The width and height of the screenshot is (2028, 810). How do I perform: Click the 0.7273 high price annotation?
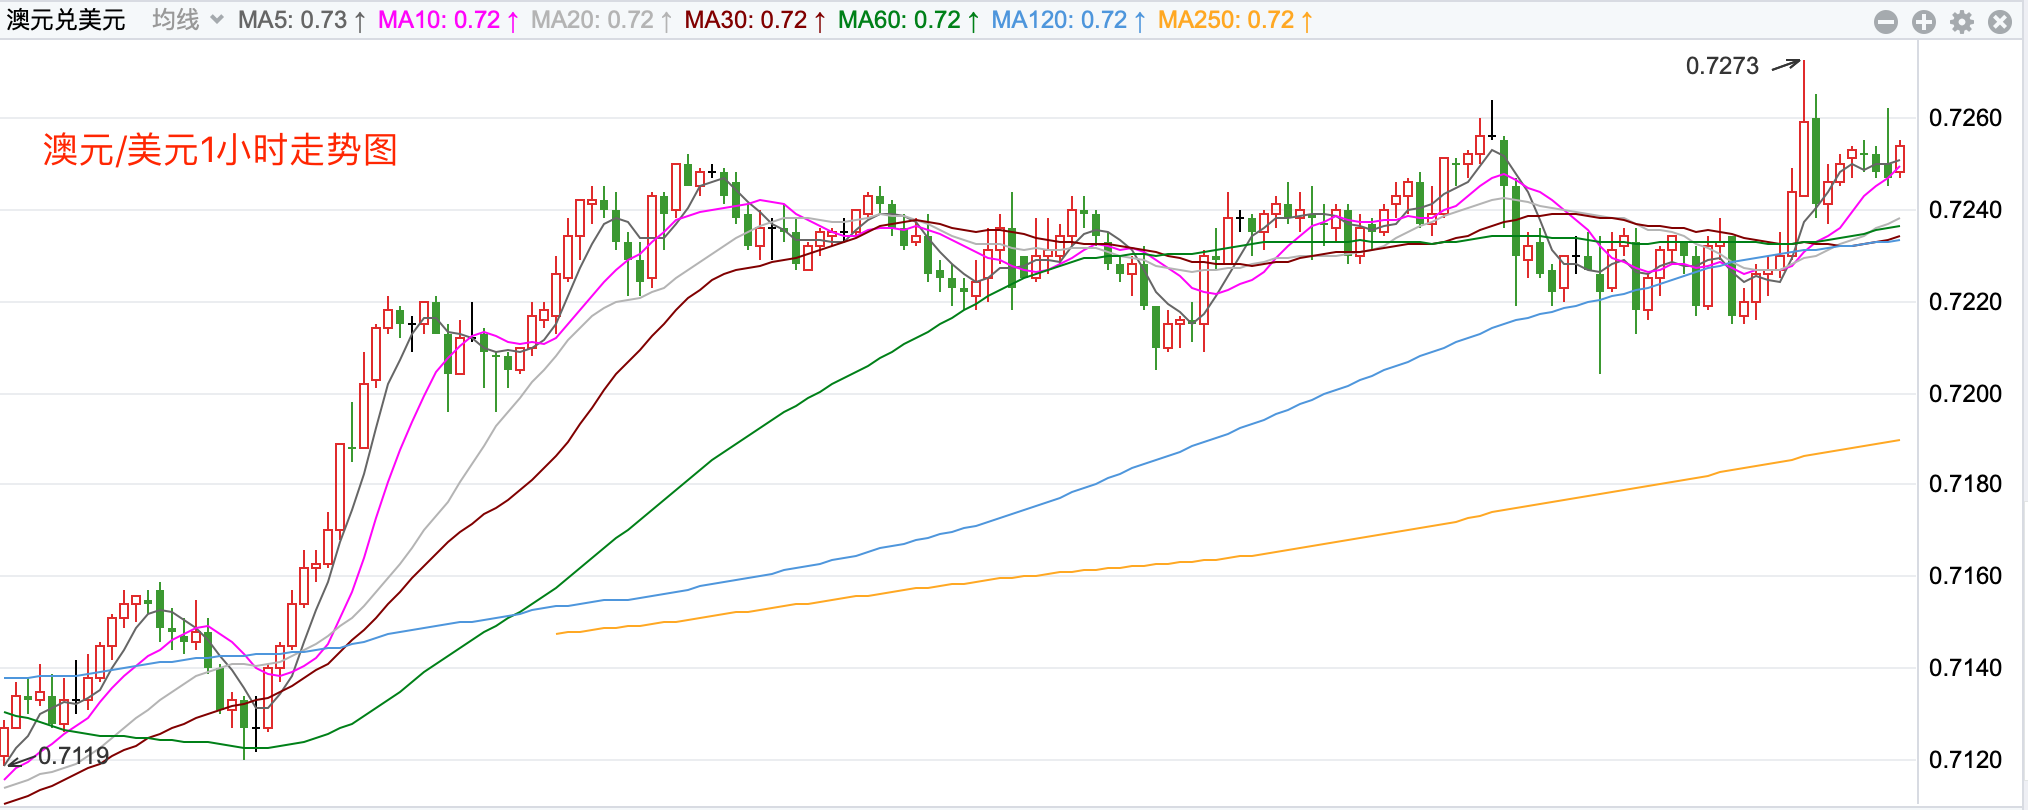click(1721, 66)
